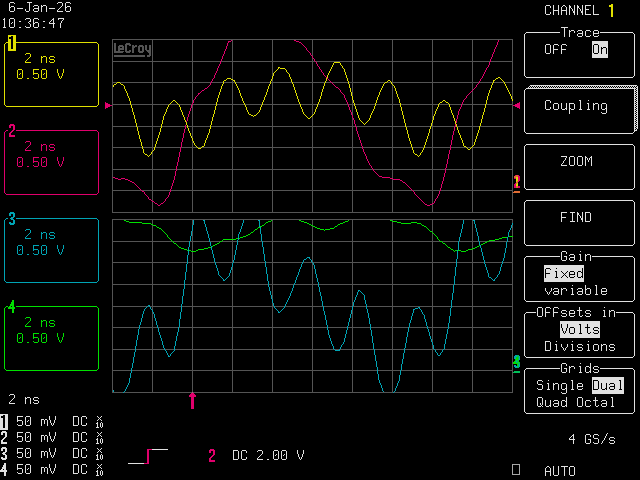This screenshot has height=480, width=640.
Task: Click the rising edge trigger symbol
Action: [x=148, y=456]
